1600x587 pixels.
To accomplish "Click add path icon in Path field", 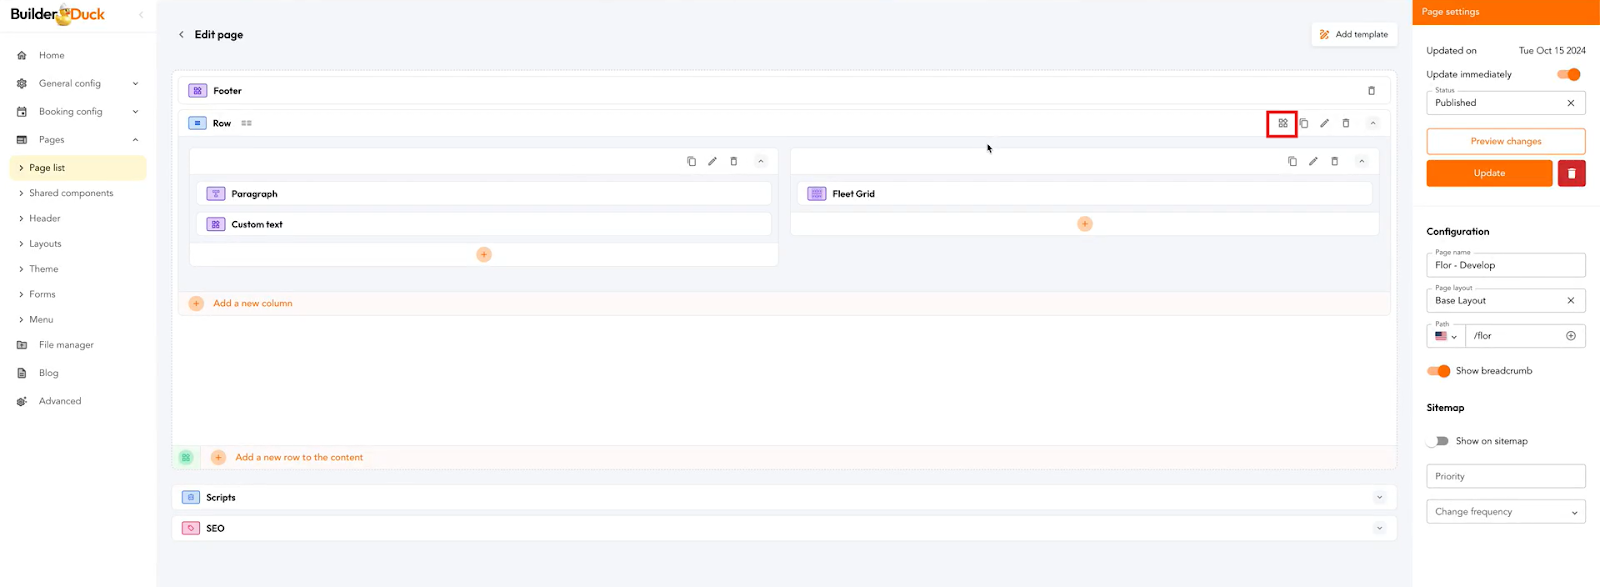I will tap(1570, 336).
